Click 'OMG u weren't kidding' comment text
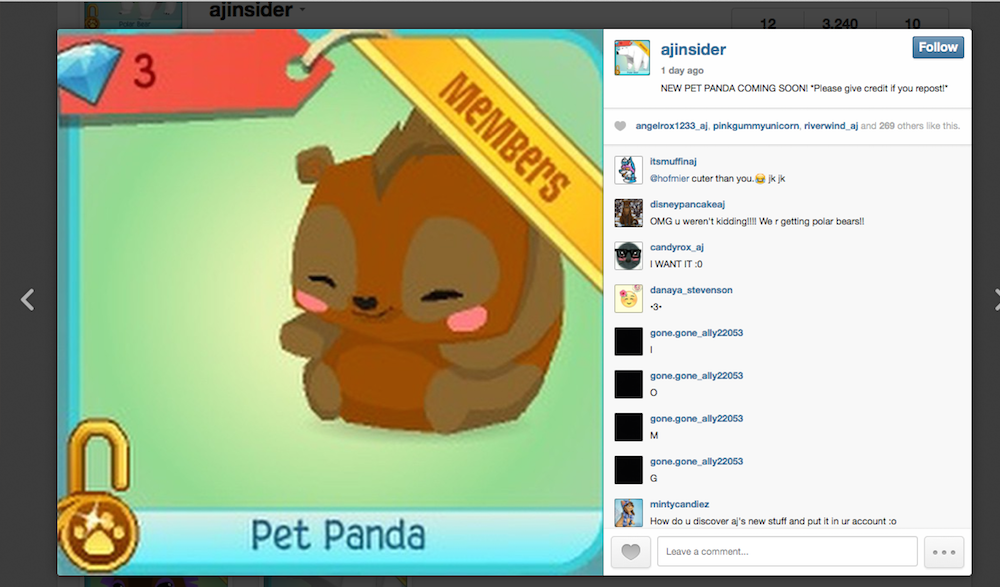 pos(757,221)
